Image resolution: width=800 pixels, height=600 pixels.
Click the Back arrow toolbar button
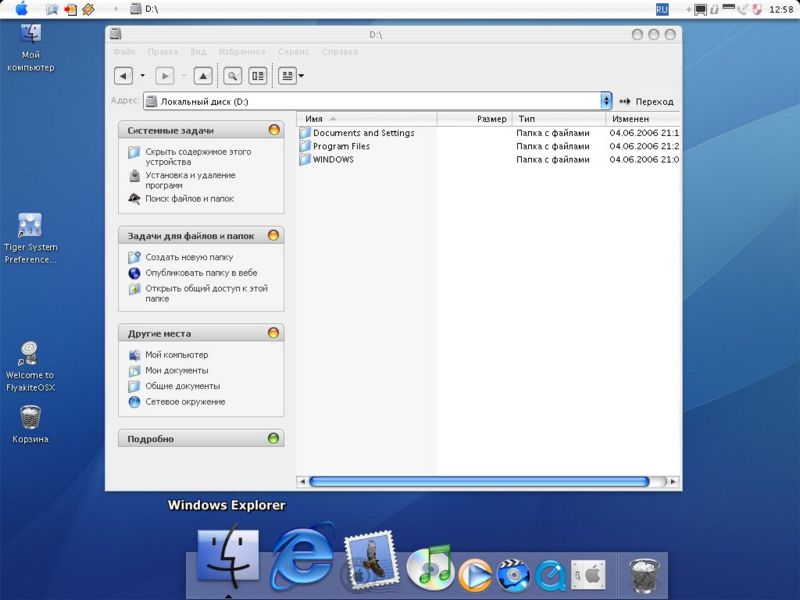123,76
